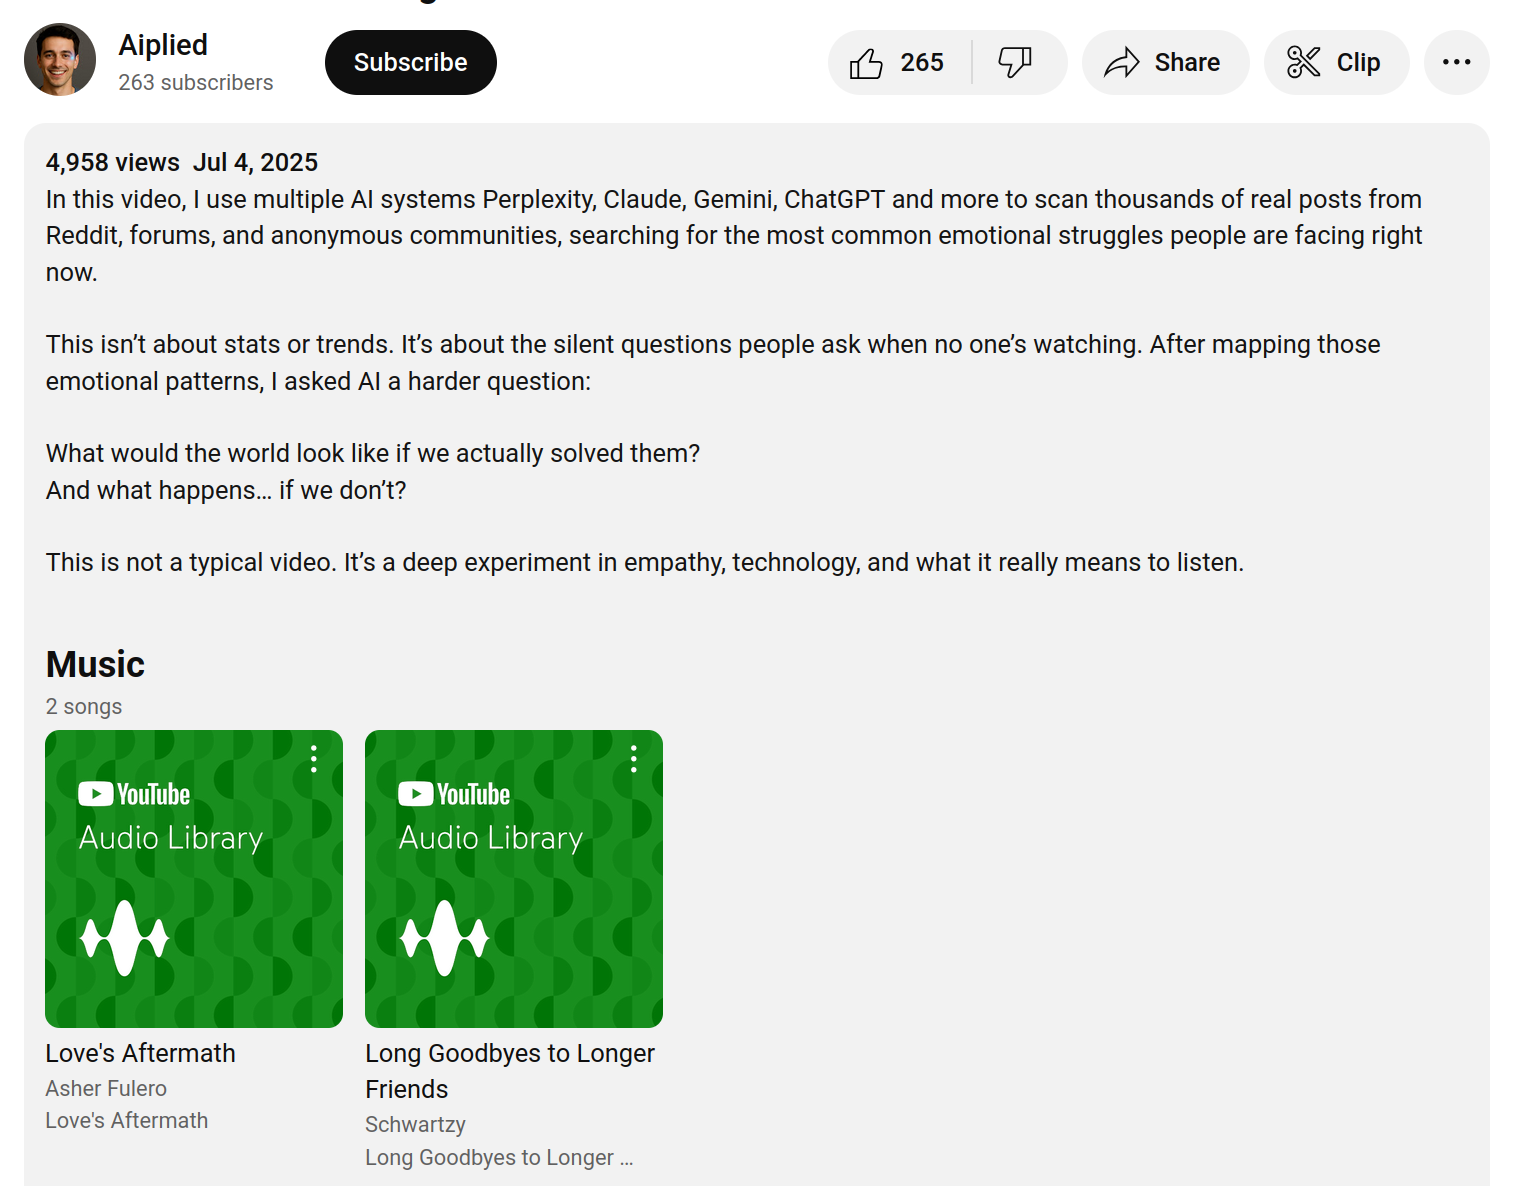Viewport: 1514px width, 1186px height.
Task: Open options menu on Love's Aftermath card
Action: tap(314, 759)
